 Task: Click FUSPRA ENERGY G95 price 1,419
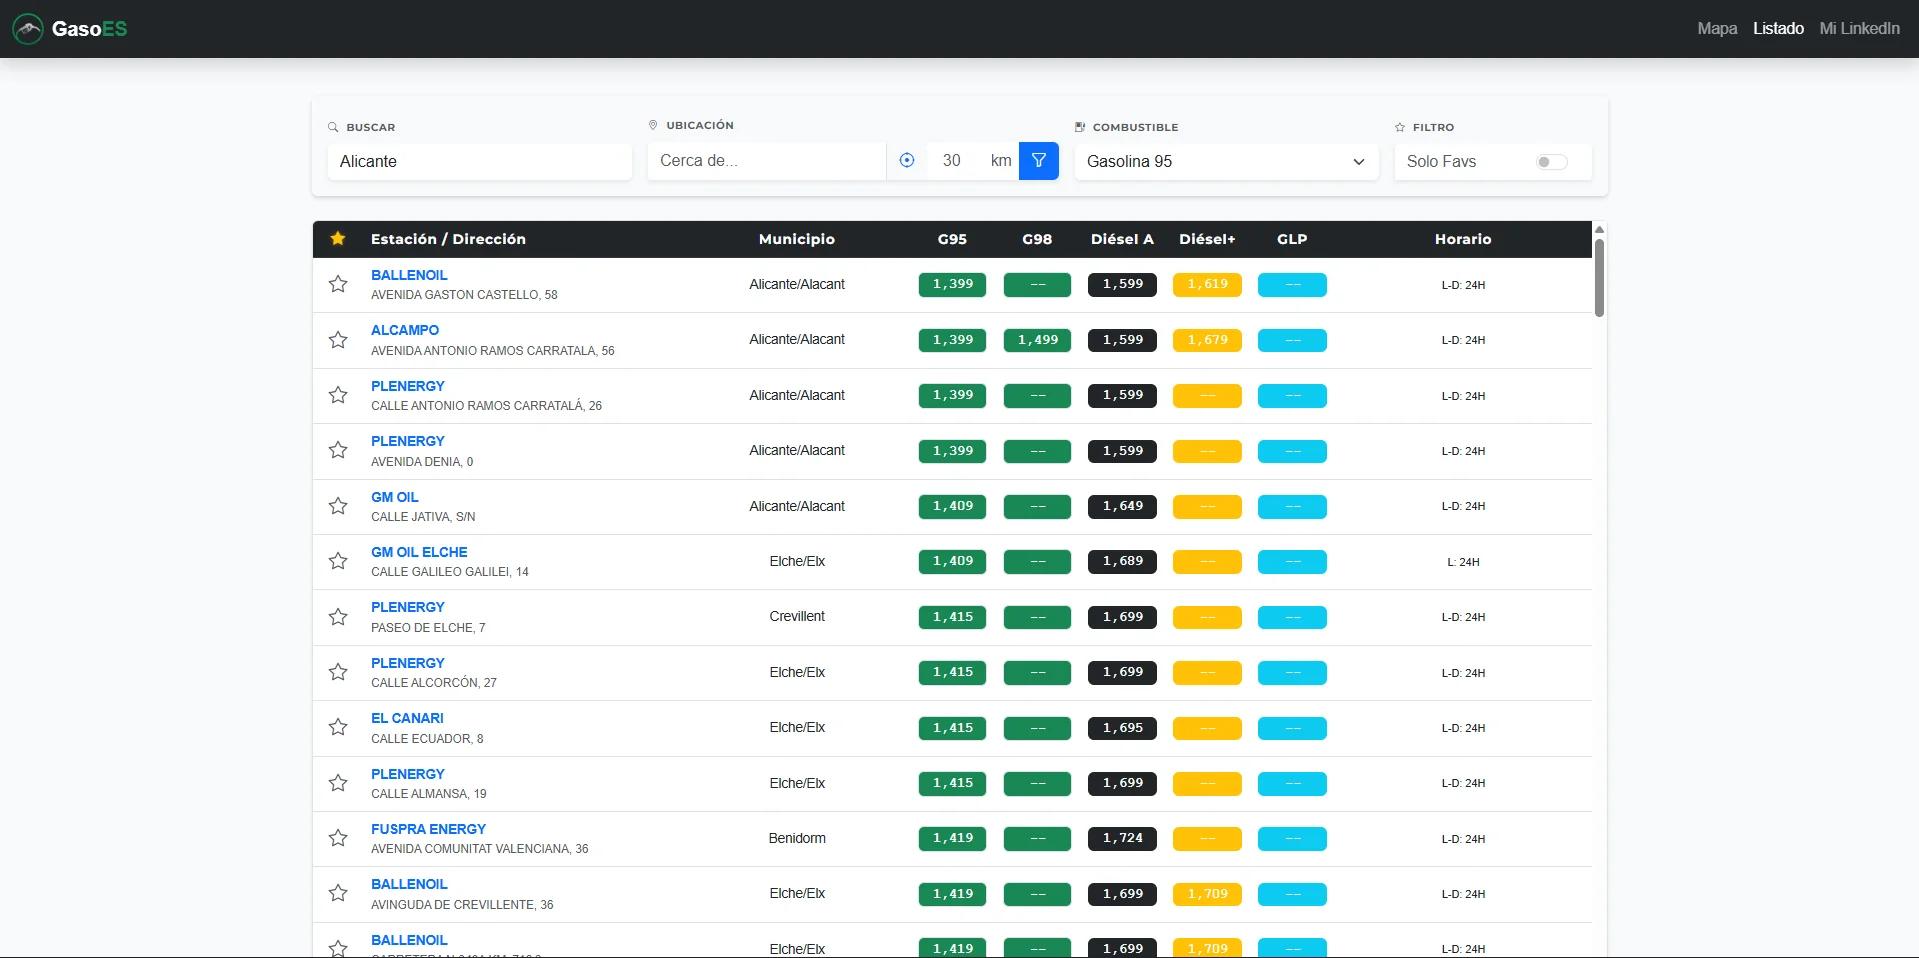952,838
